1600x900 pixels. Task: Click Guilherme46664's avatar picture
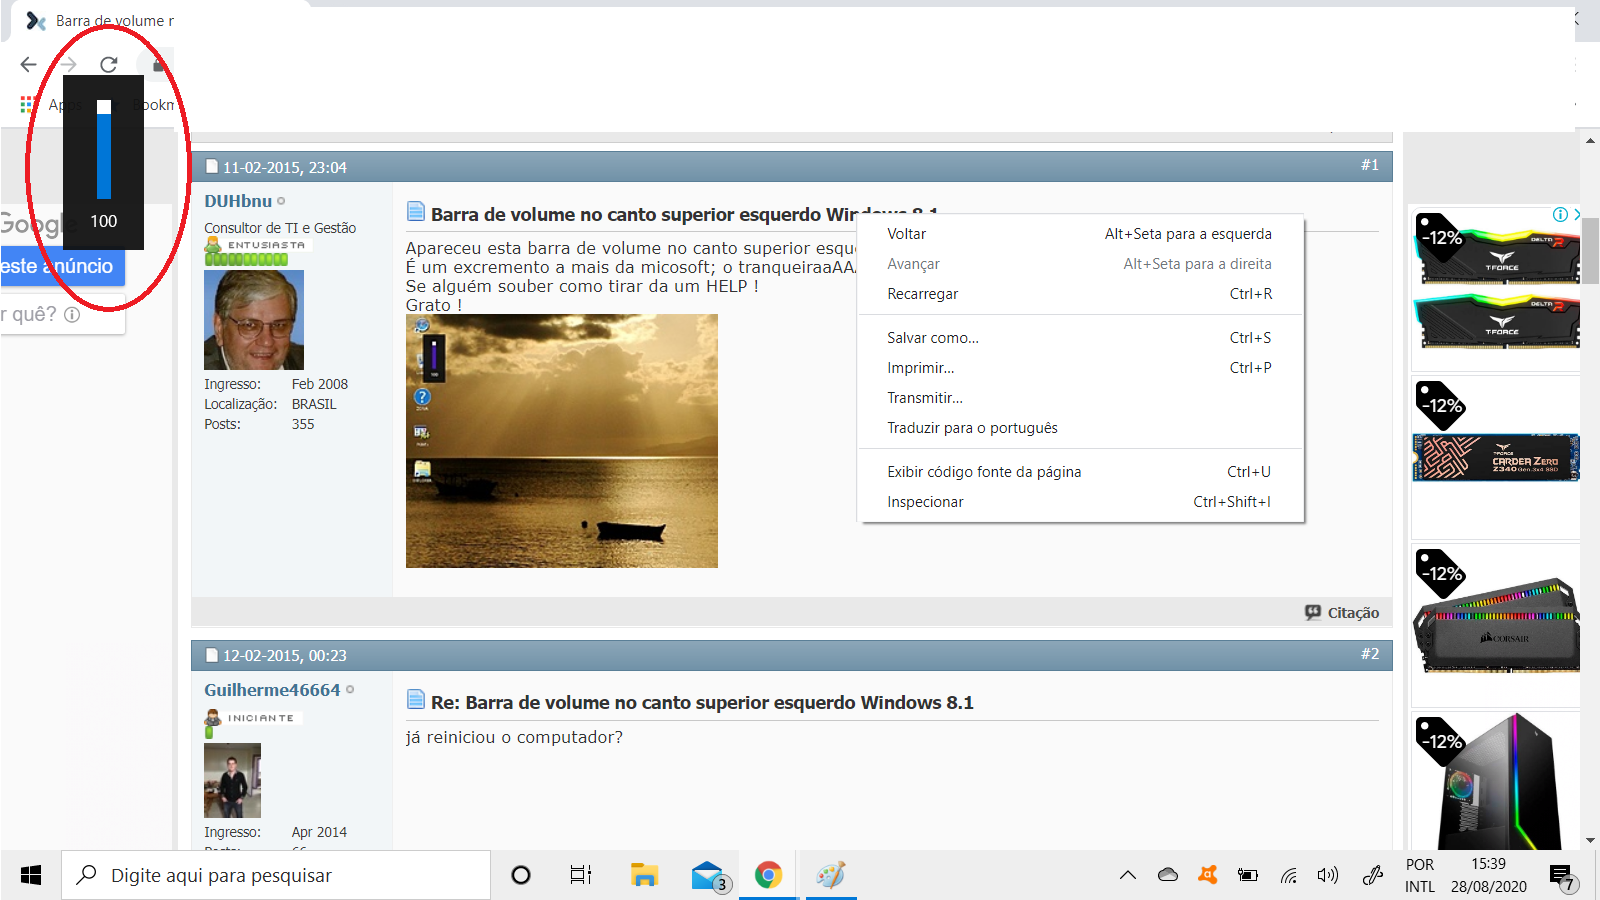coord(232,780)
